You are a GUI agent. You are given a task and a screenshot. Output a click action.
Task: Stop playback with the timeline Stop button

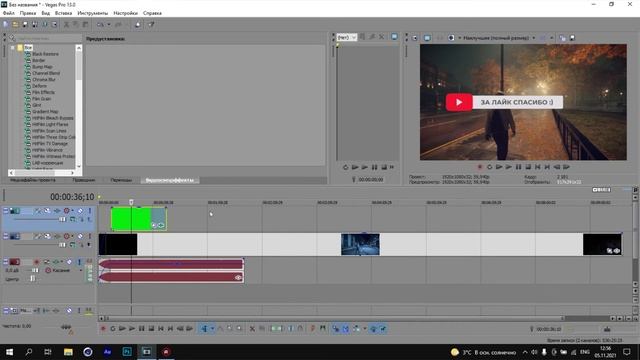click(151, 329)
